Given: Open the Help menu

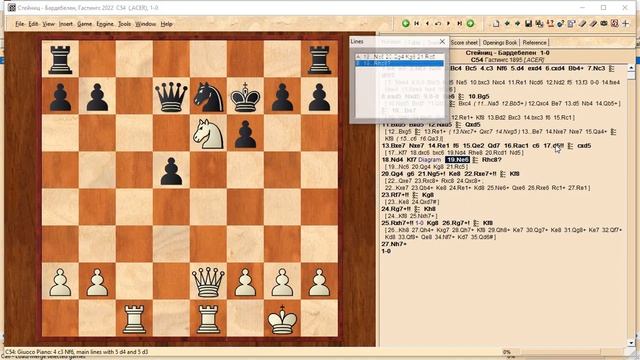Looking at the screenshot, I should click(166, 24).
